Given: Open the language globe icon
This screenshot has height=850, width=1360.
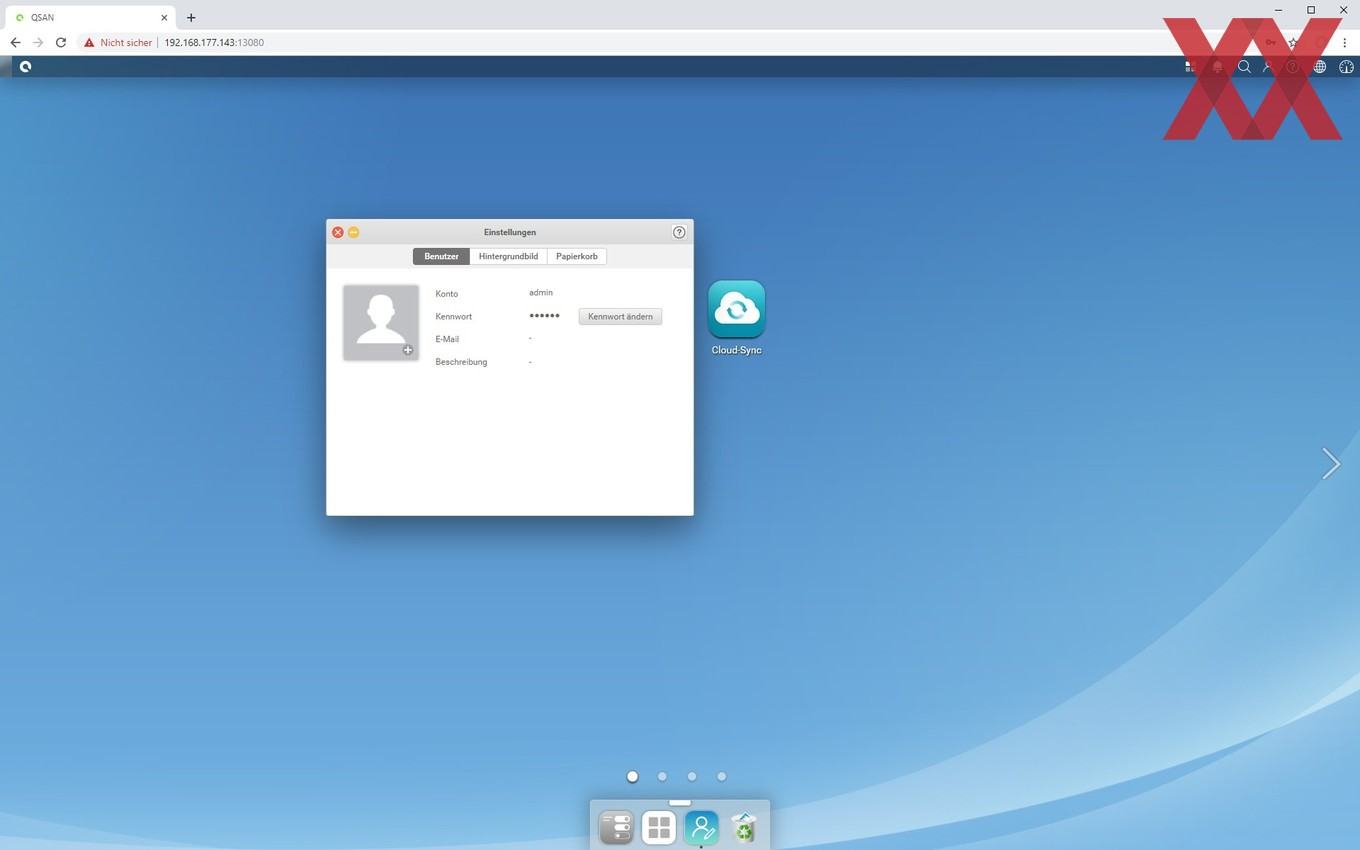Looking at the screenshot, I should point(1320,67).
